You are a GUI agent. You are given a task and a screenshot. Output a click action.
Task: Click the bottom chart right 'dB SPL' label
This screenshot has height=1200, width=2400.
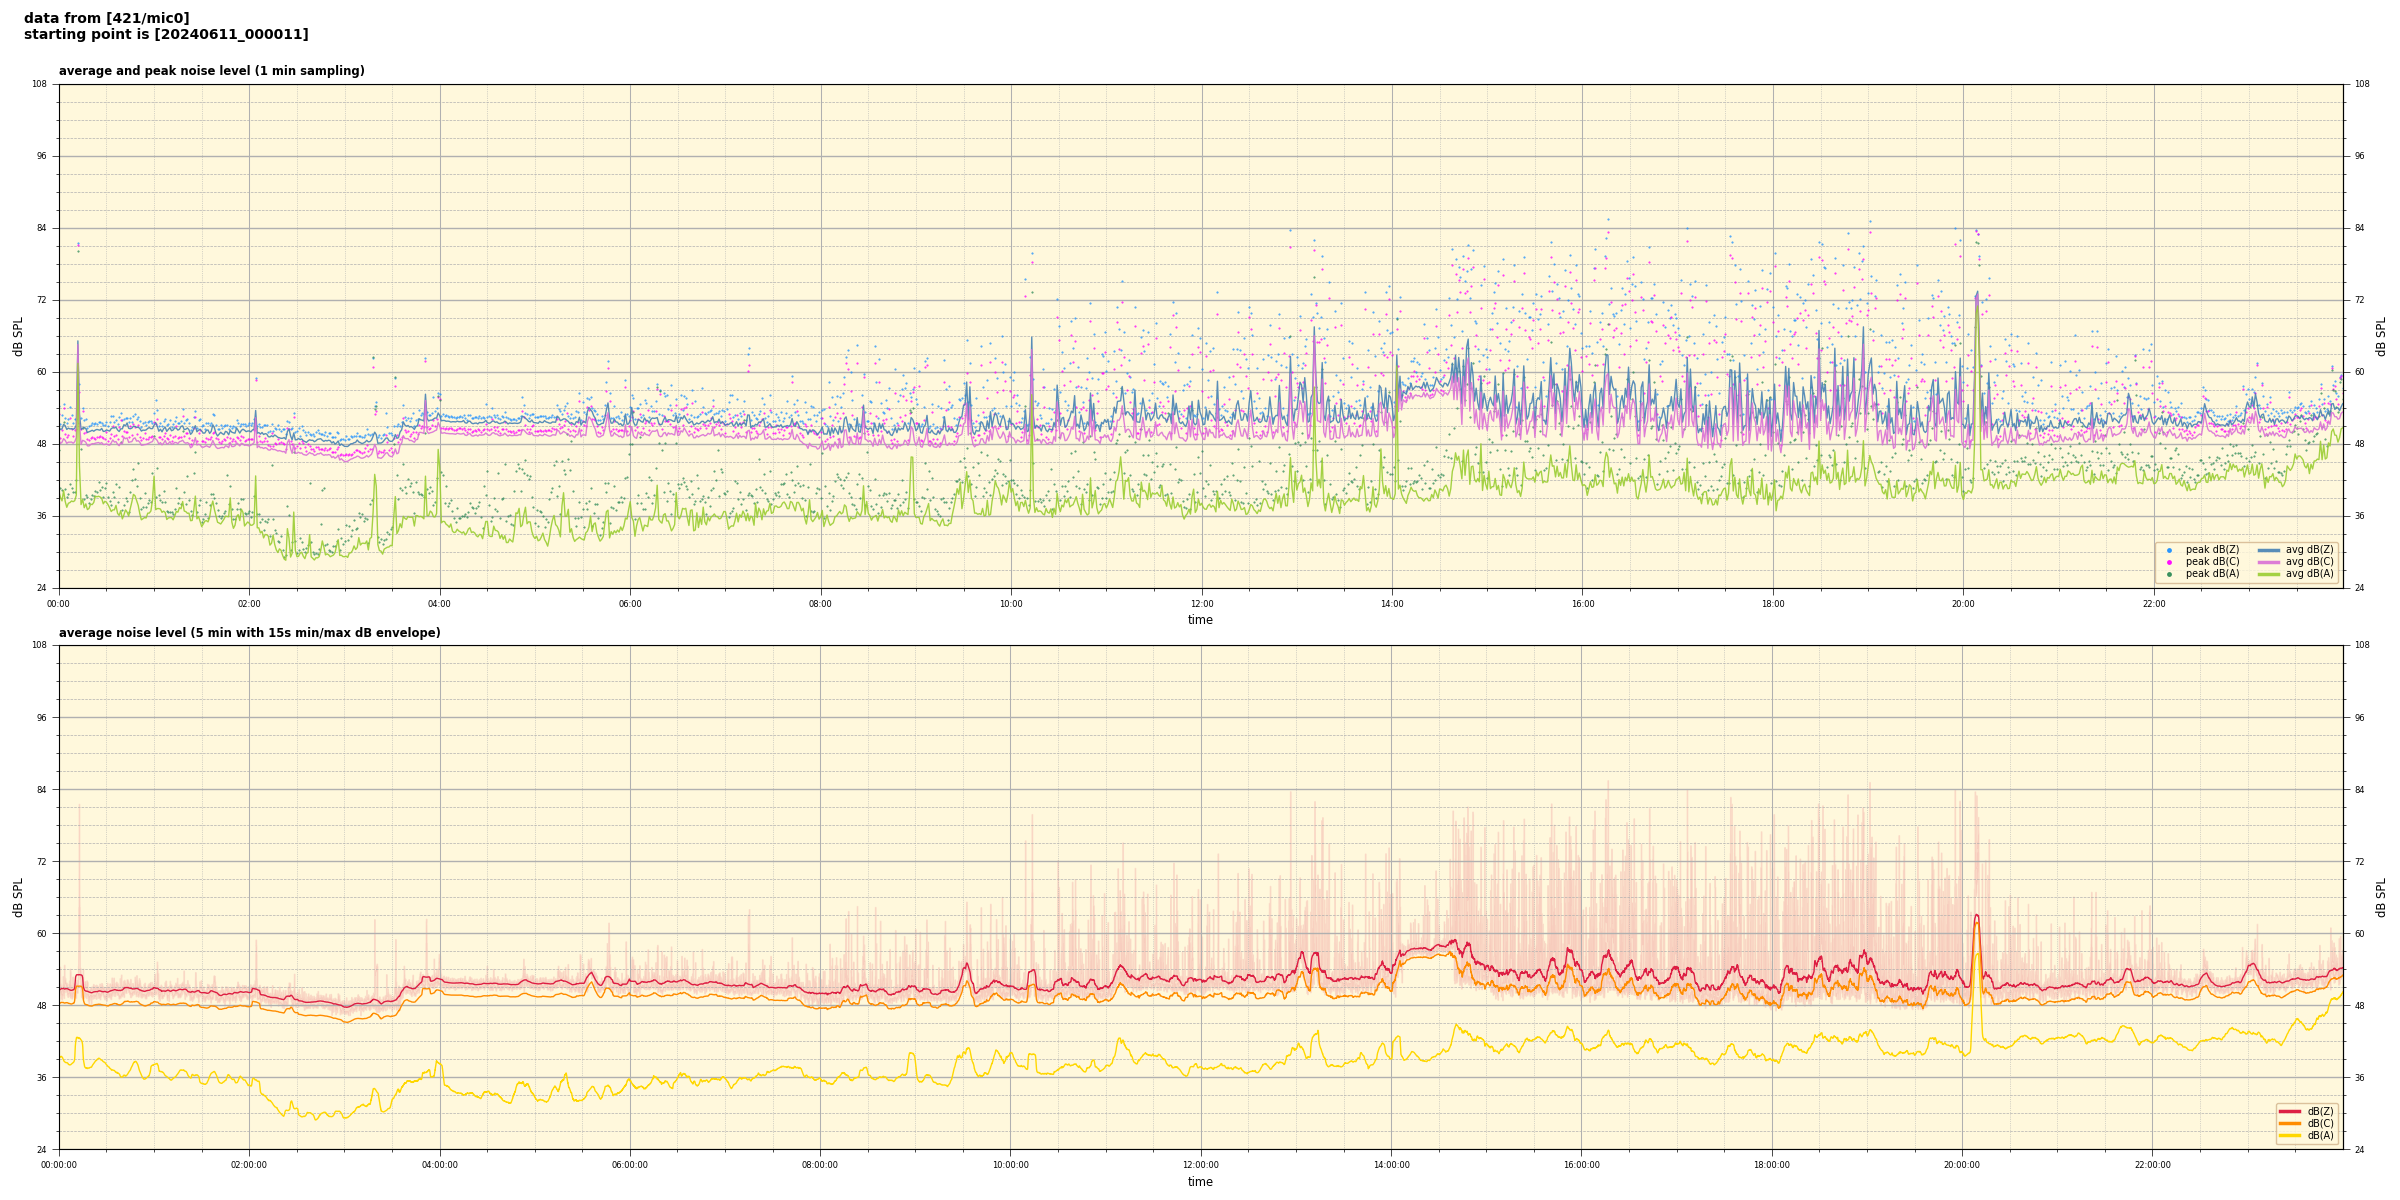pyautogui.click(x=2381, y=897)
